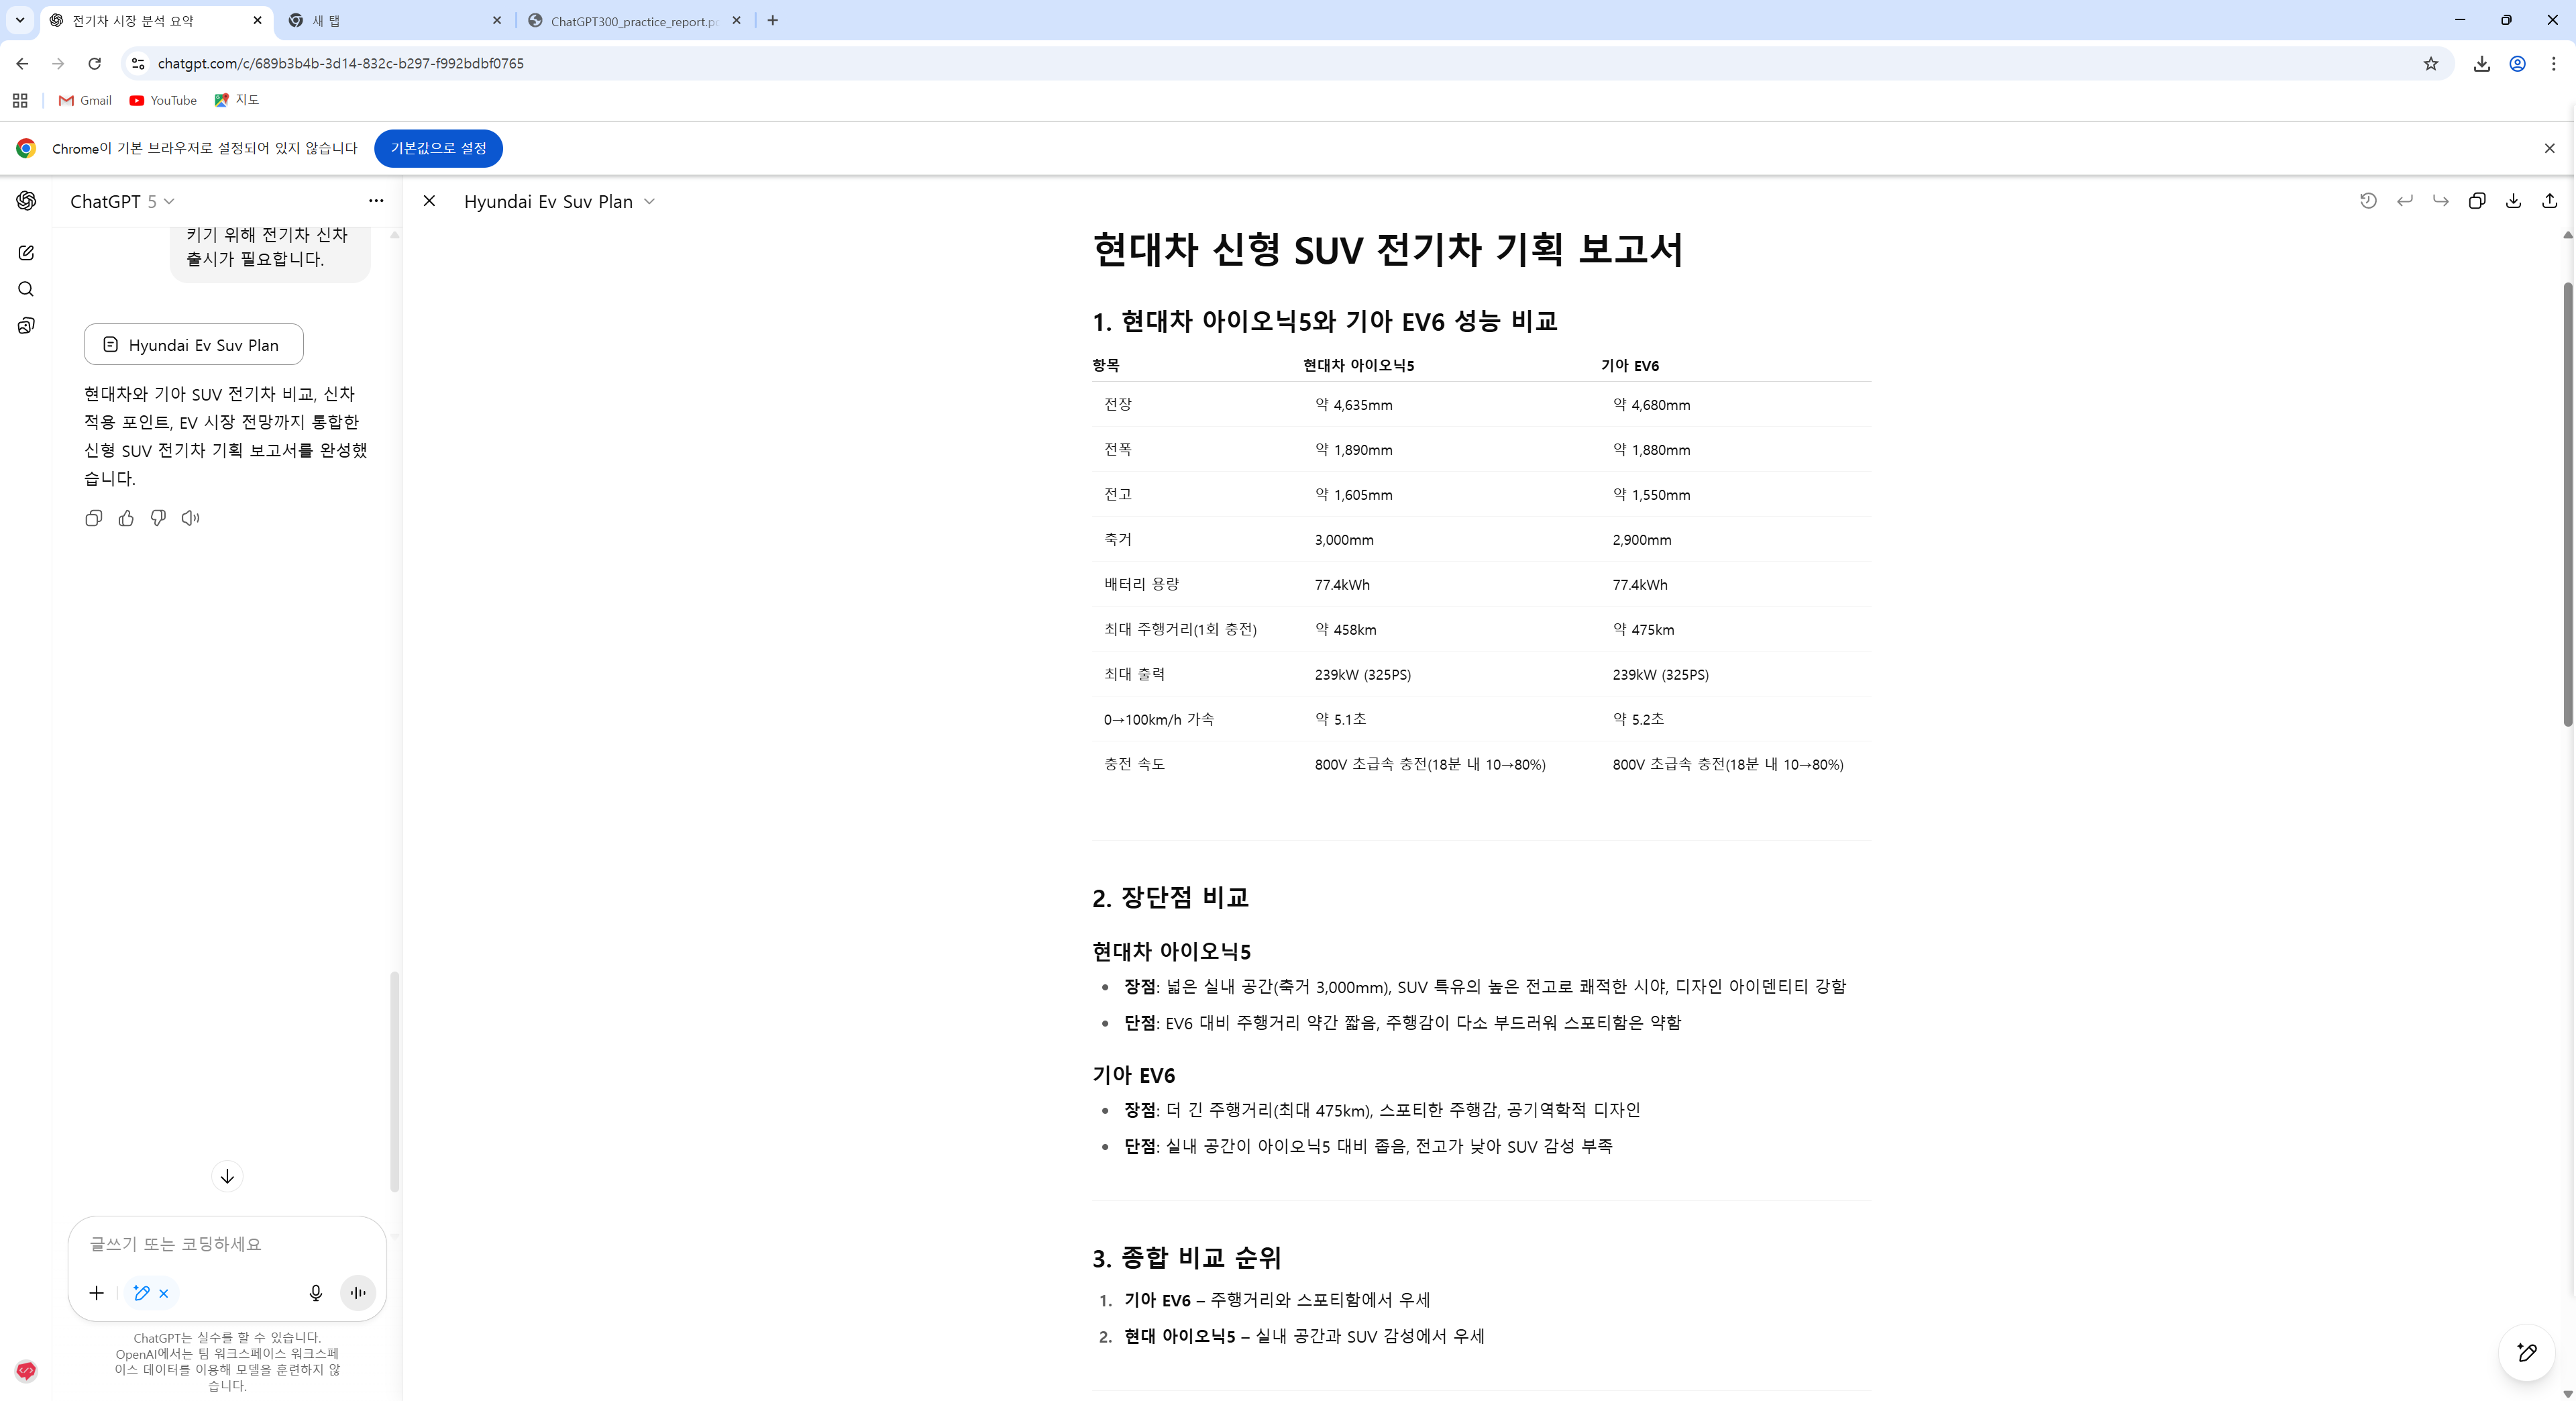The width and height of the screenshot is (2576, 1401).
Task: Share the canvas via the upload icon
Action: coord(2549,201)
